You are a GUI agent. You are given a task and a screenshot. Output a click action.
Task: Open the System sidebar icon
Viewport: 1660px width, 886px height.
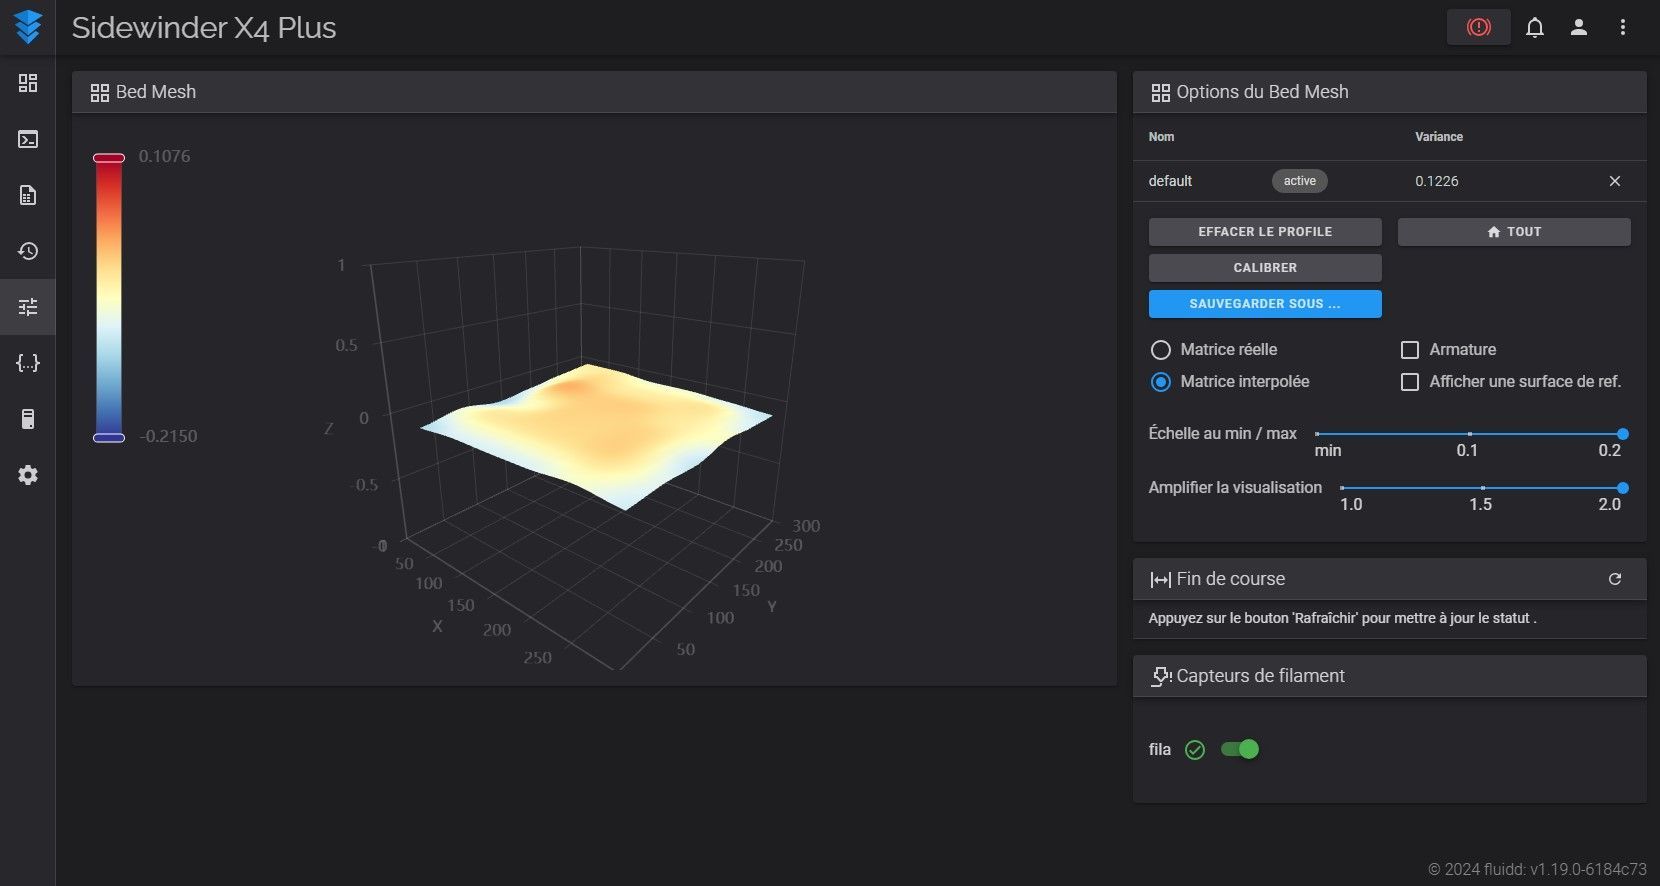tap(28, 419)
